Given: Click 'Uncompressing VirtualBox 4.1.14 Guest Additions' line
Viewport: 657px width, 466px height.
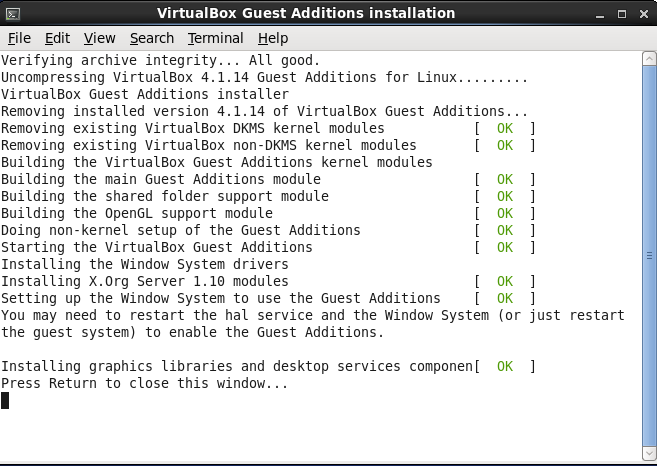Looking at the screenshot, I should click(x=264, y=78).
